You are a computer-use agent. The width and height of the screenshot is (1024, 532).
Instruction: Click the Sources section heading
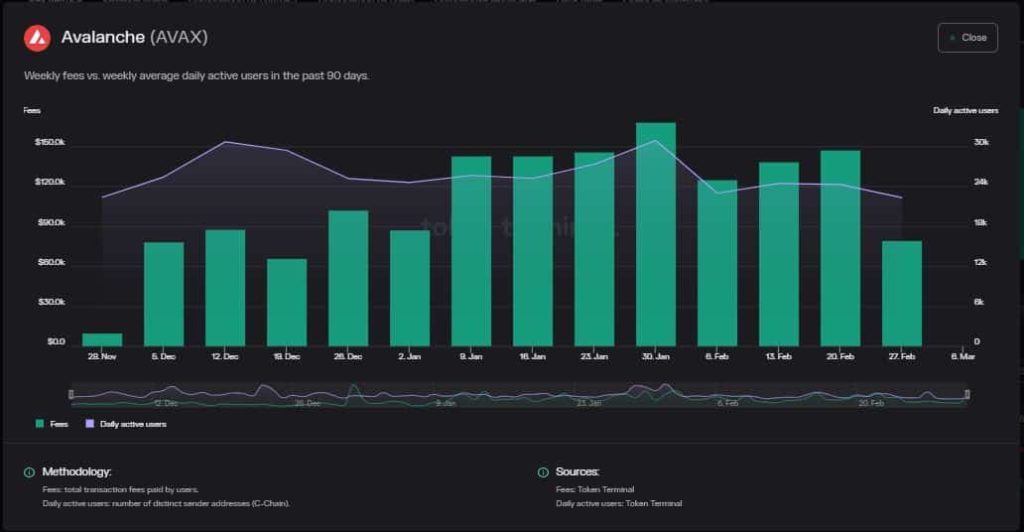(577, 472)
